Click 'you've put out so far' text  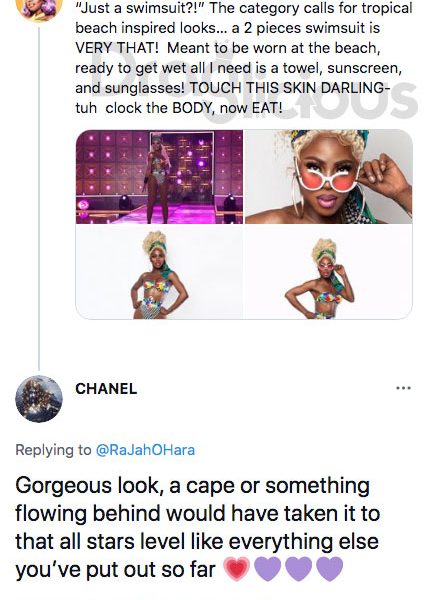(116, 569)
